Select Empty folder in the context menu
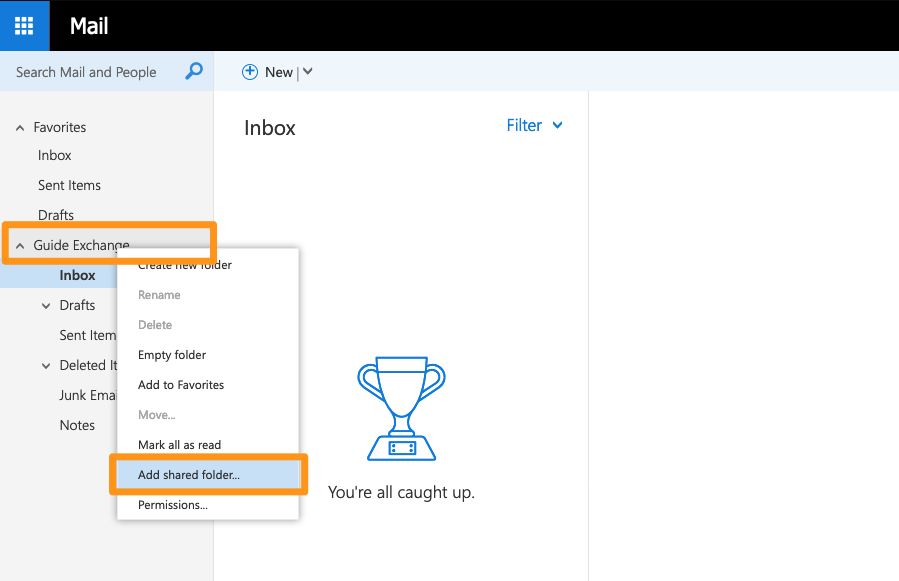The width and height of the screenshot is (899, 581). [x=173, y=354]
